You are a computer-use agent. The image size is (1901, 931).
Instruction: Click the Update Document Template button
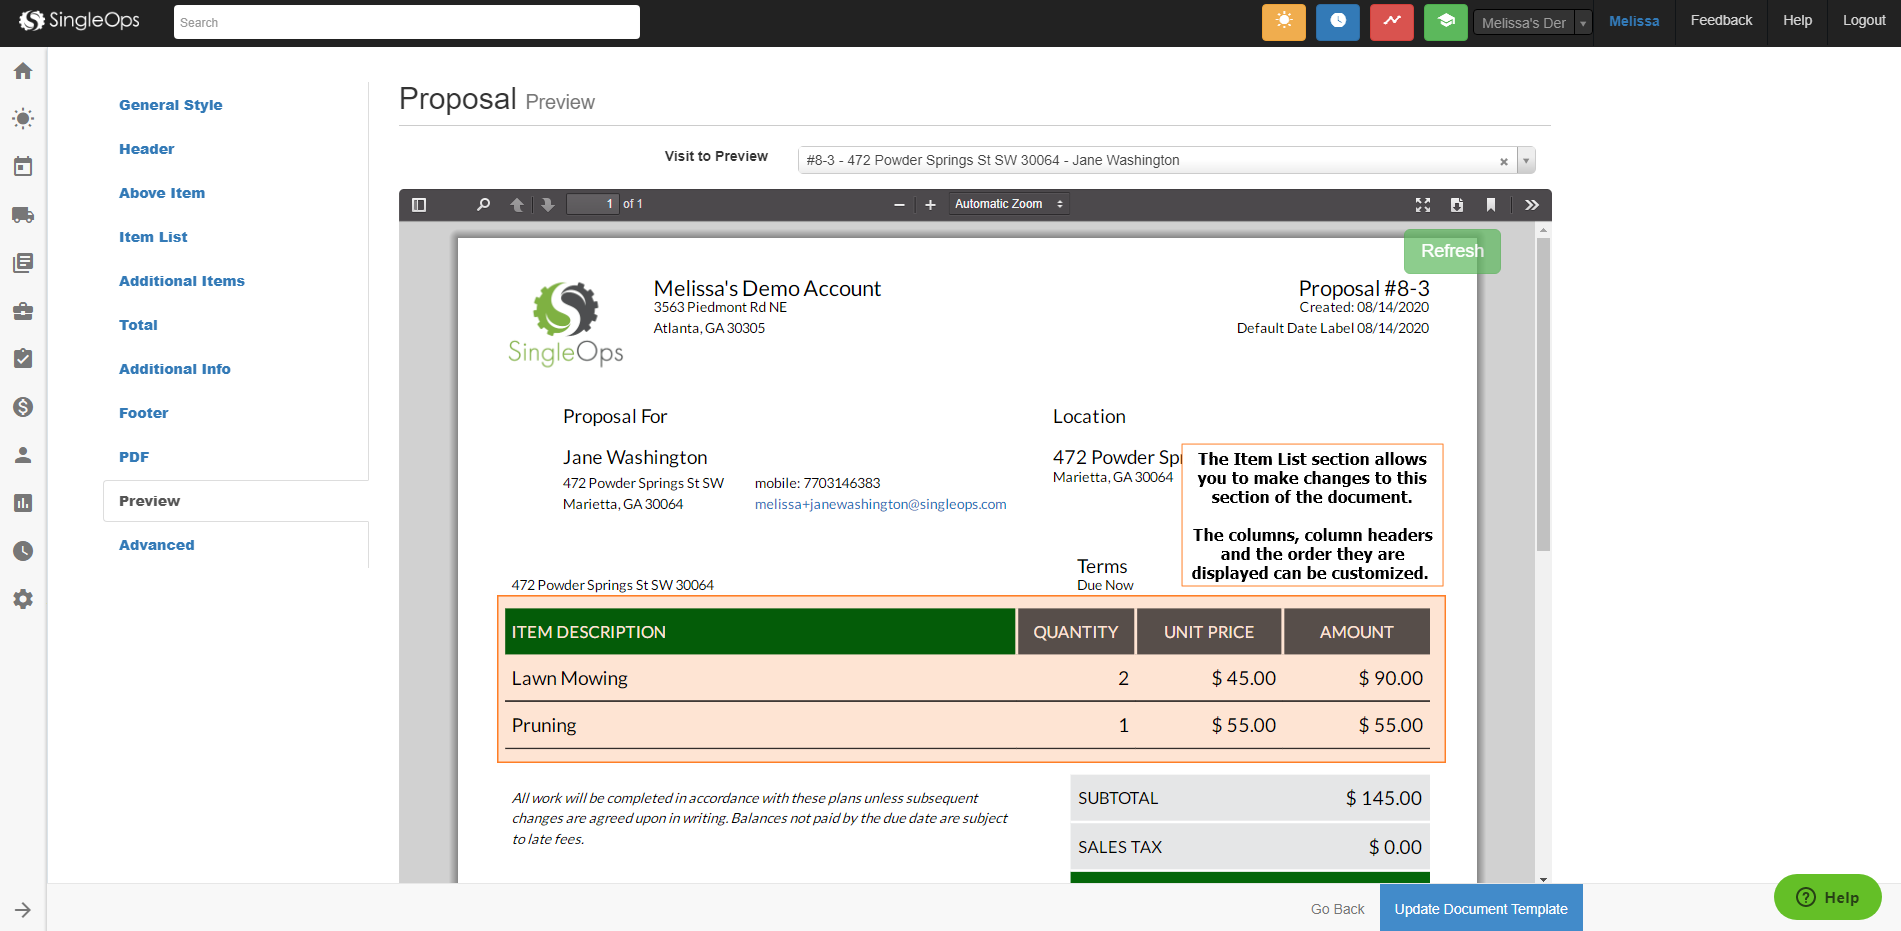(x=1480, y=908)
